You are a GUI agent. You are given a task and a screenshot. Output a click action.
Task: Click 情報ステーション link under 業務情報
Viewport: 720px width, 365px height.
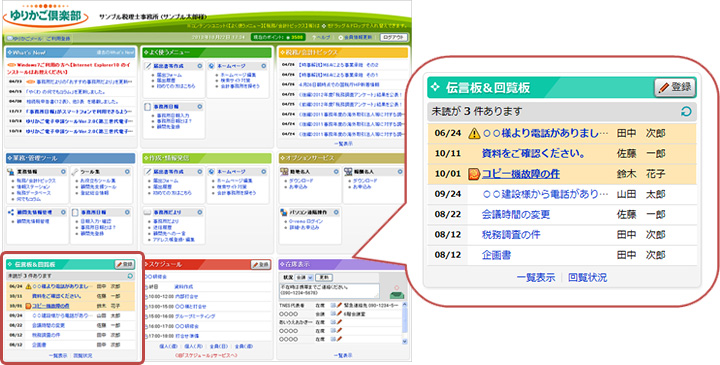[33, 187]
